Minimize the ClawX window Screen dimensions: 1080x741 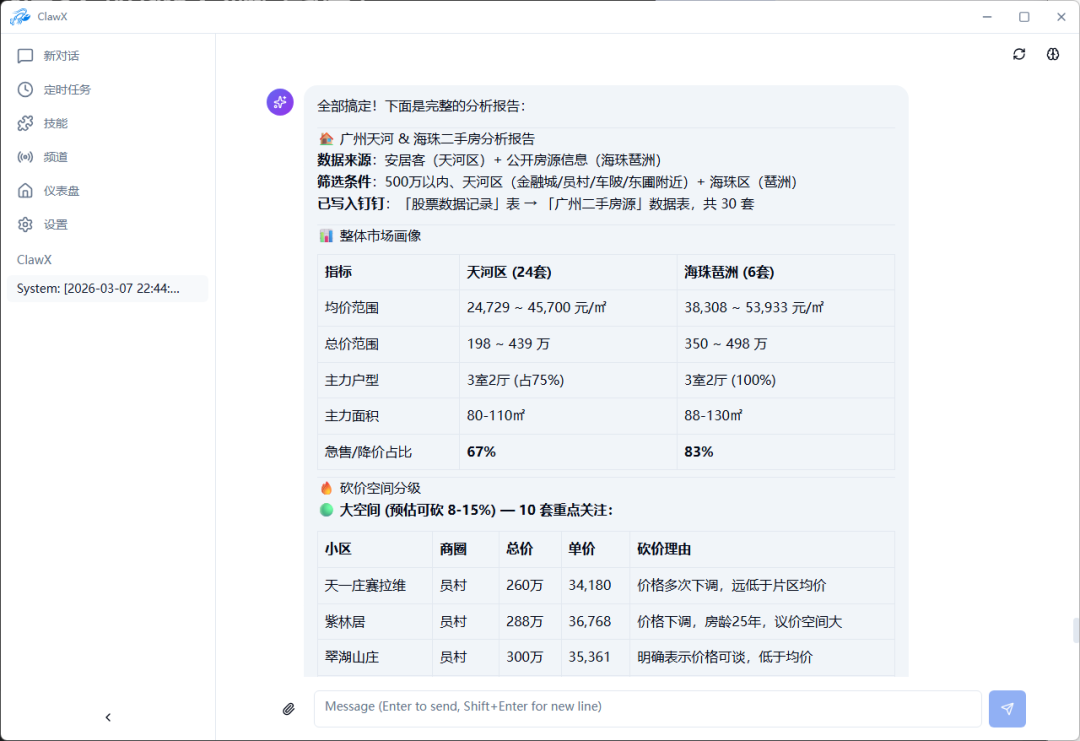point(986,16)
